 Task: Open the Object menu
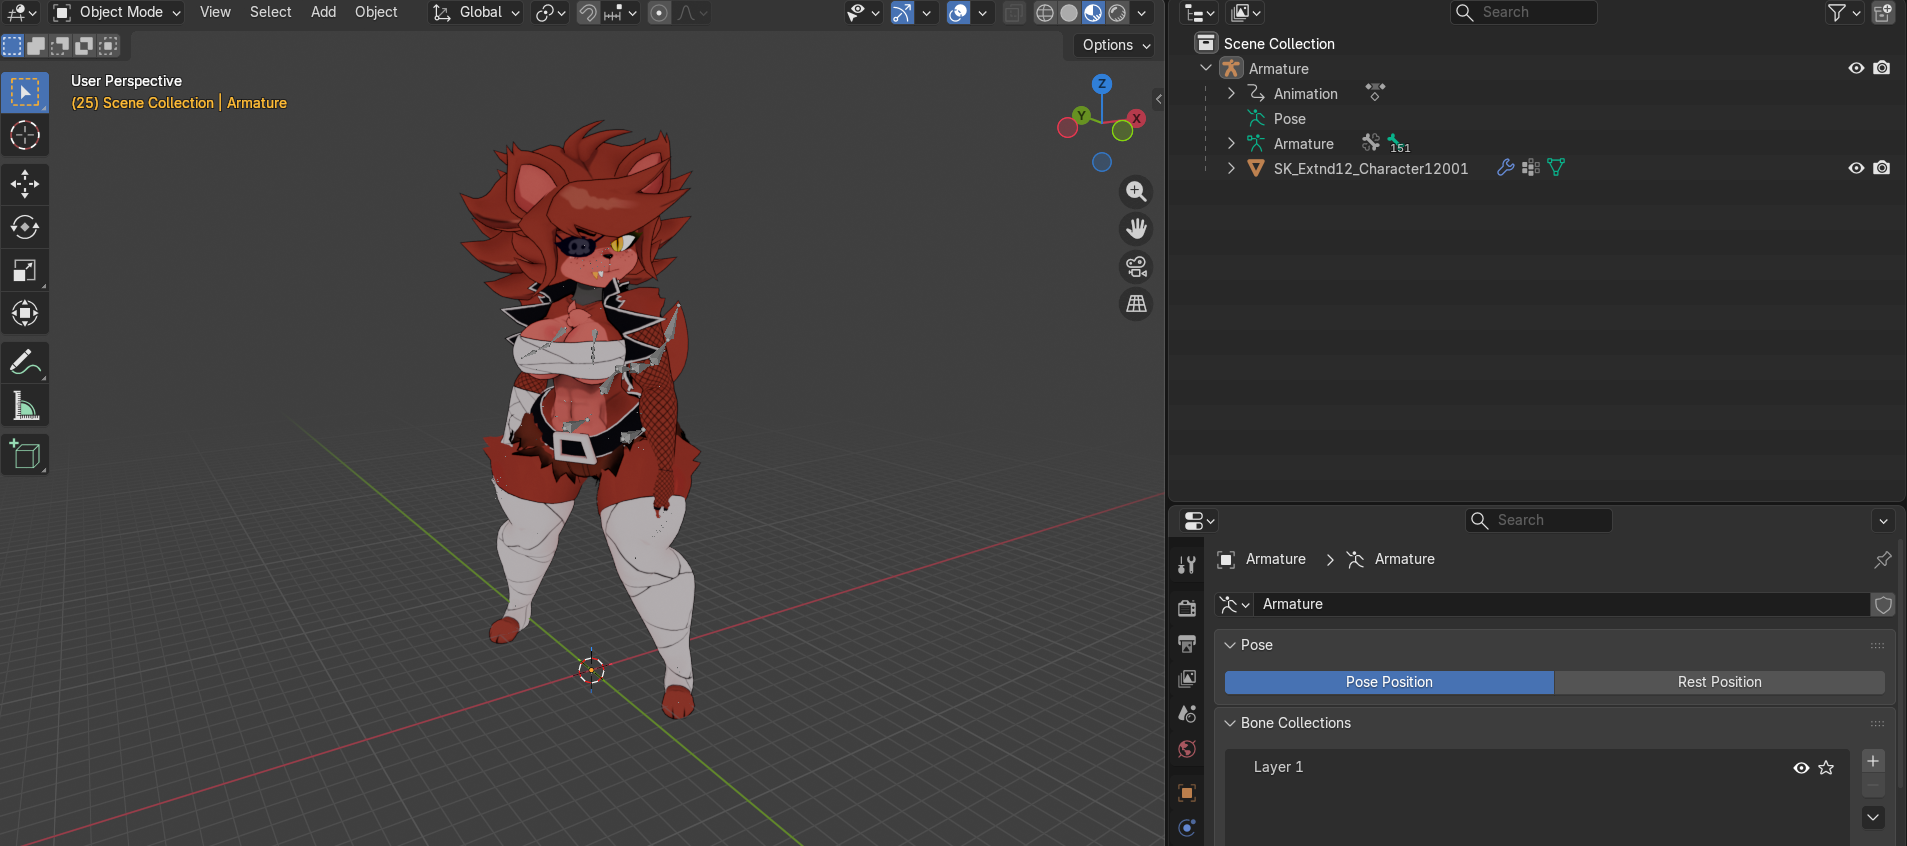[x=376, y=12]
